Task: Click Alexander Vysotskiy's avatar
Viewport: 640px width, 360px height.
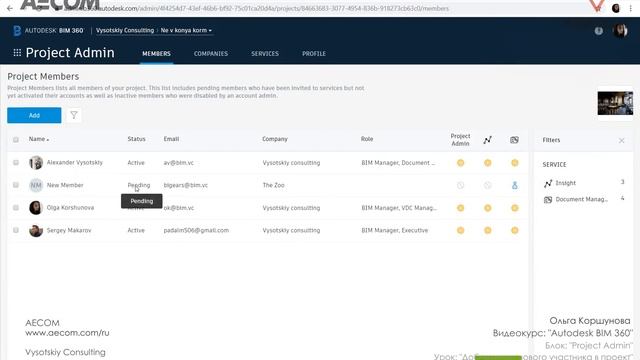Action: coord(36,162)
